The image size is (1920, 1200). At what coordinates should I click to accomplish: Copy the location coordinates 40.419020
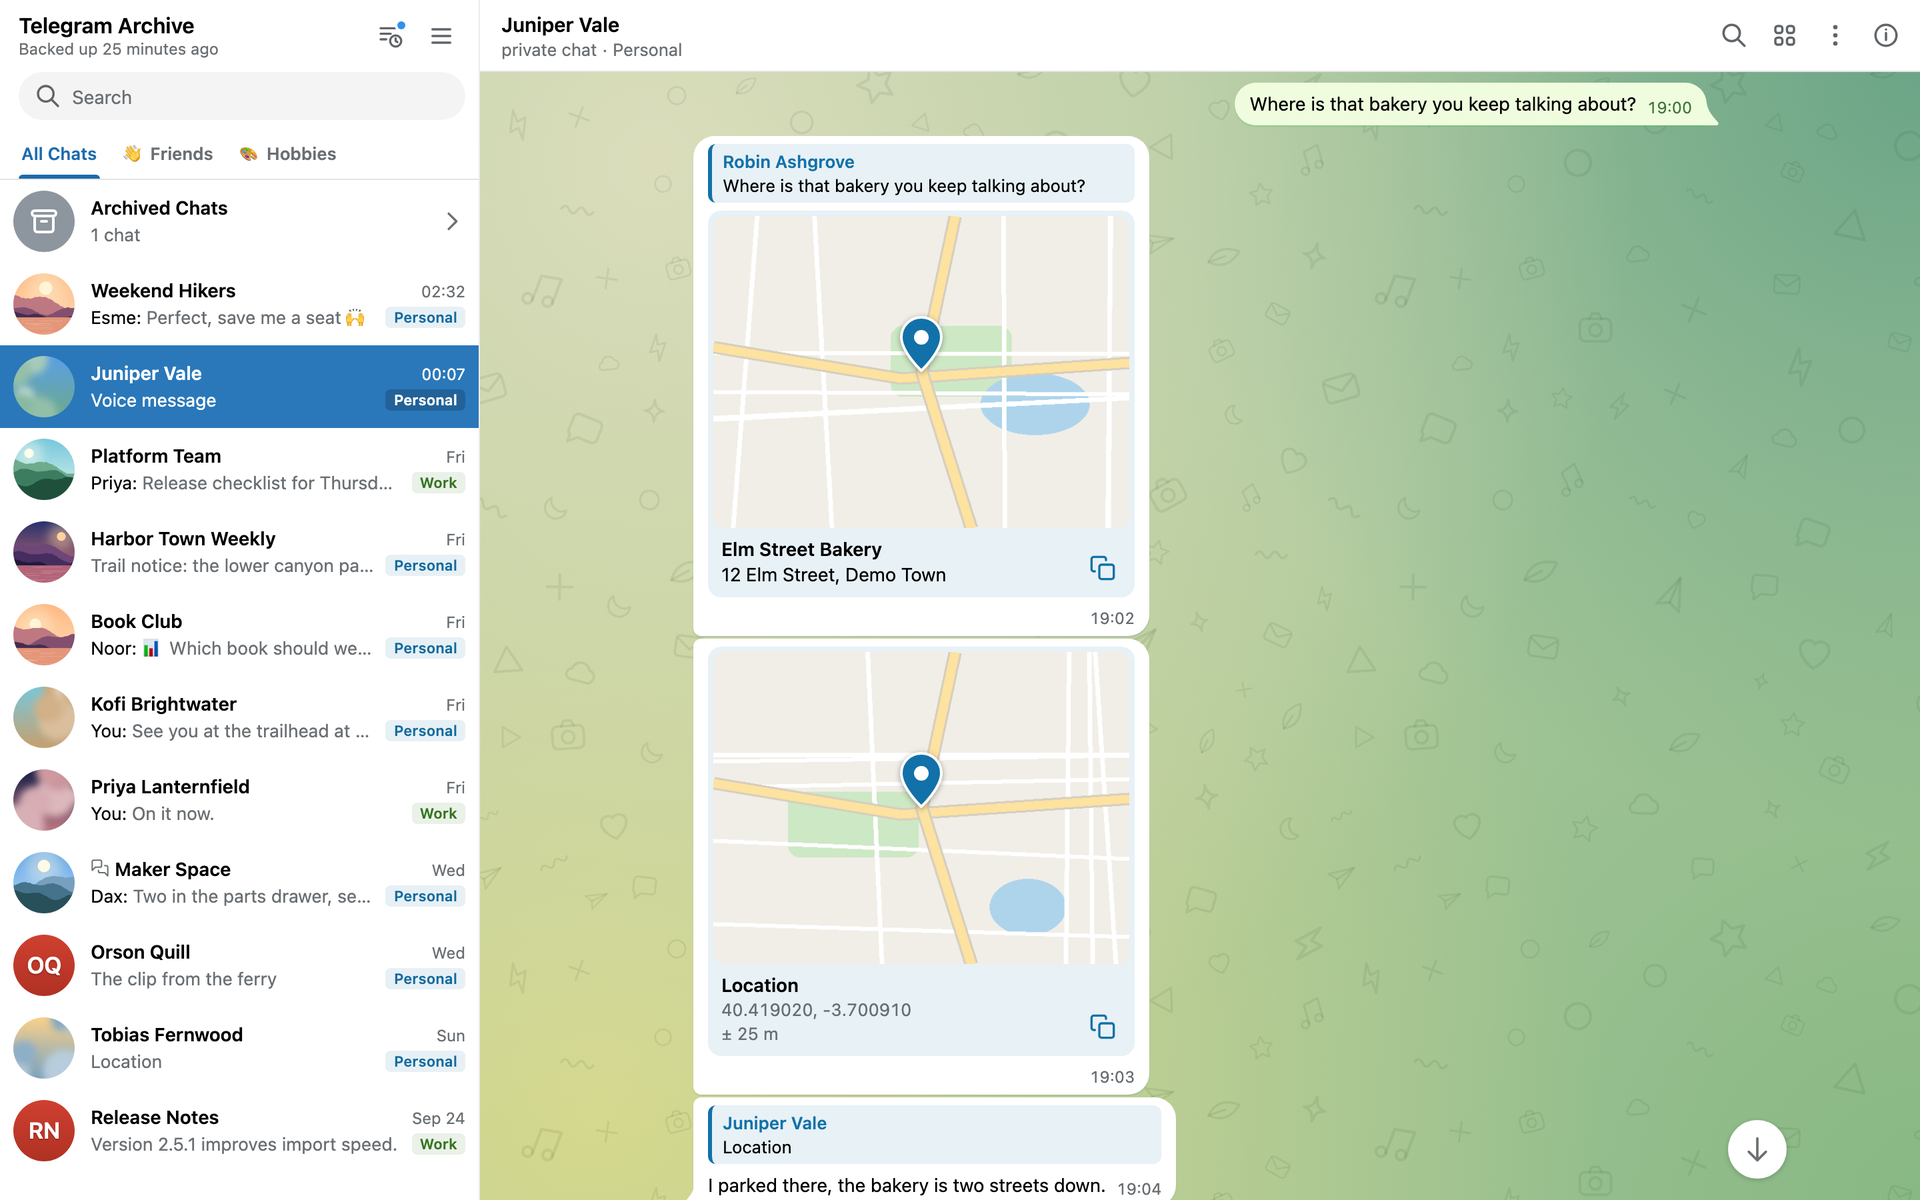(1102, 1026)
